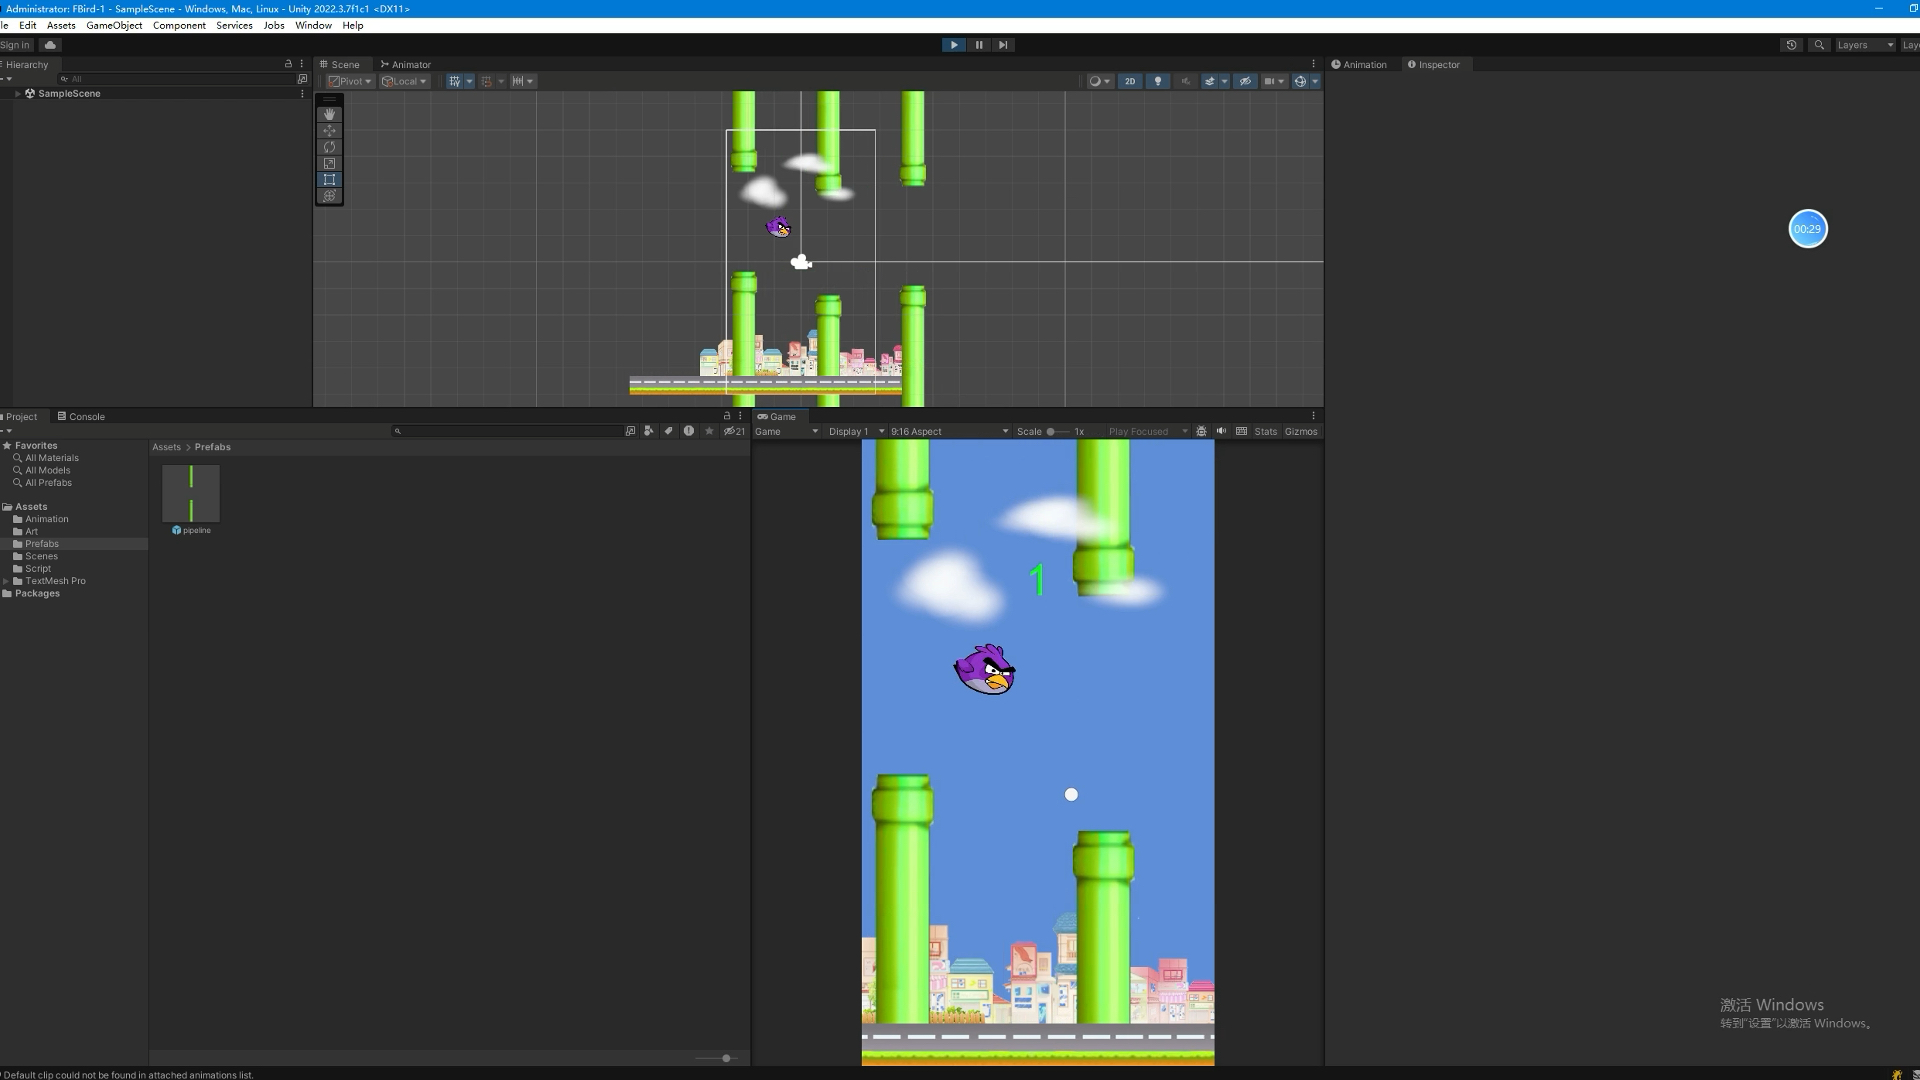The image size is (1920, 1080).
Task: Select the Rotate tool in Scene
Action: (x=329, y=147)
